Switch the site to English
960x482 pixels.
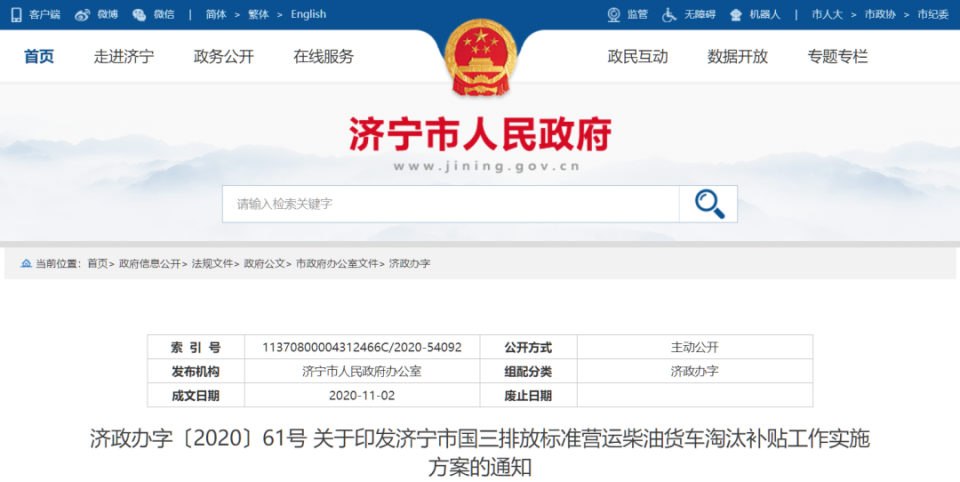tap(308, 15)
